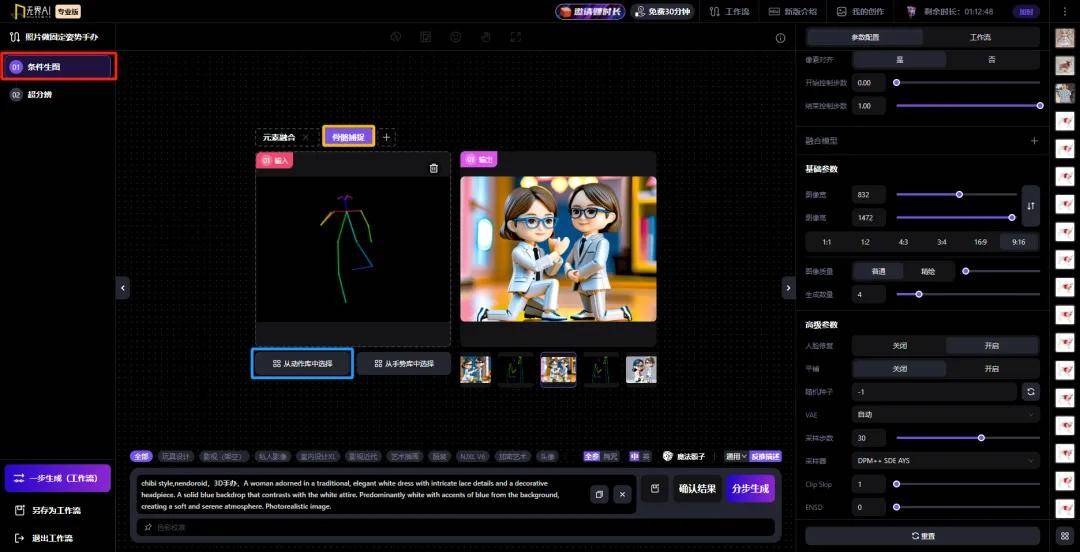Click the random seed refresh icon
Image resolution: width=1080 pixels, height=552 pixels.
point(1030,392)
